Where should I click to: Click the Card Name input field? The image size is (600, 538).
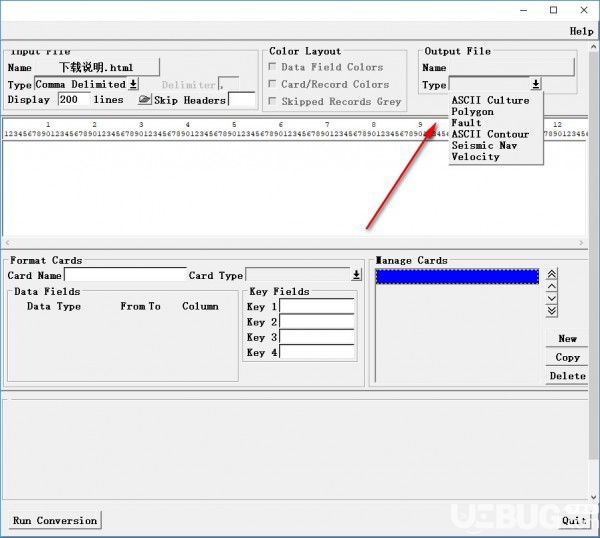125,275
